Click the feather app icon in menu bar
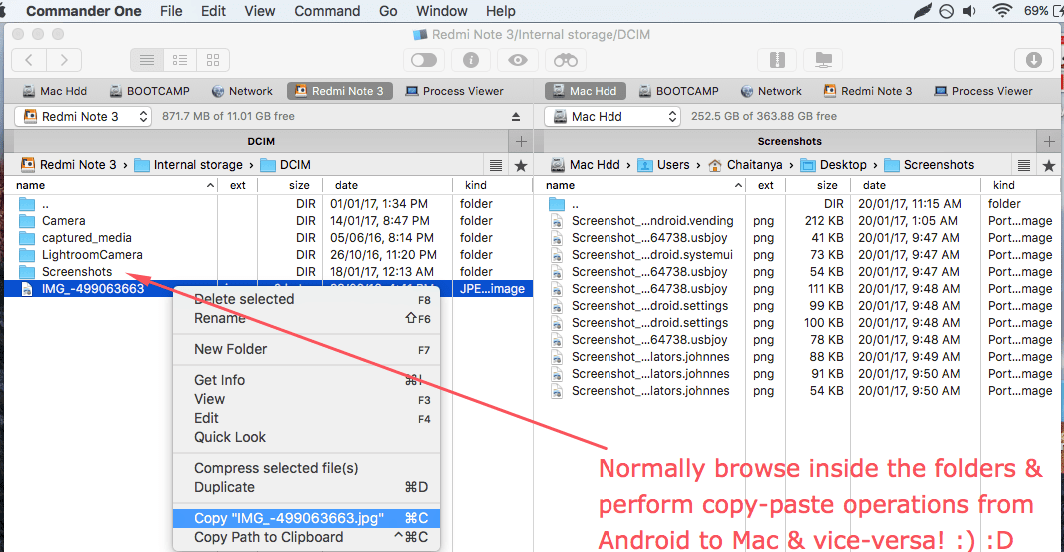The width and height of the screenshot is (1064, 552). tap(922, 11)
